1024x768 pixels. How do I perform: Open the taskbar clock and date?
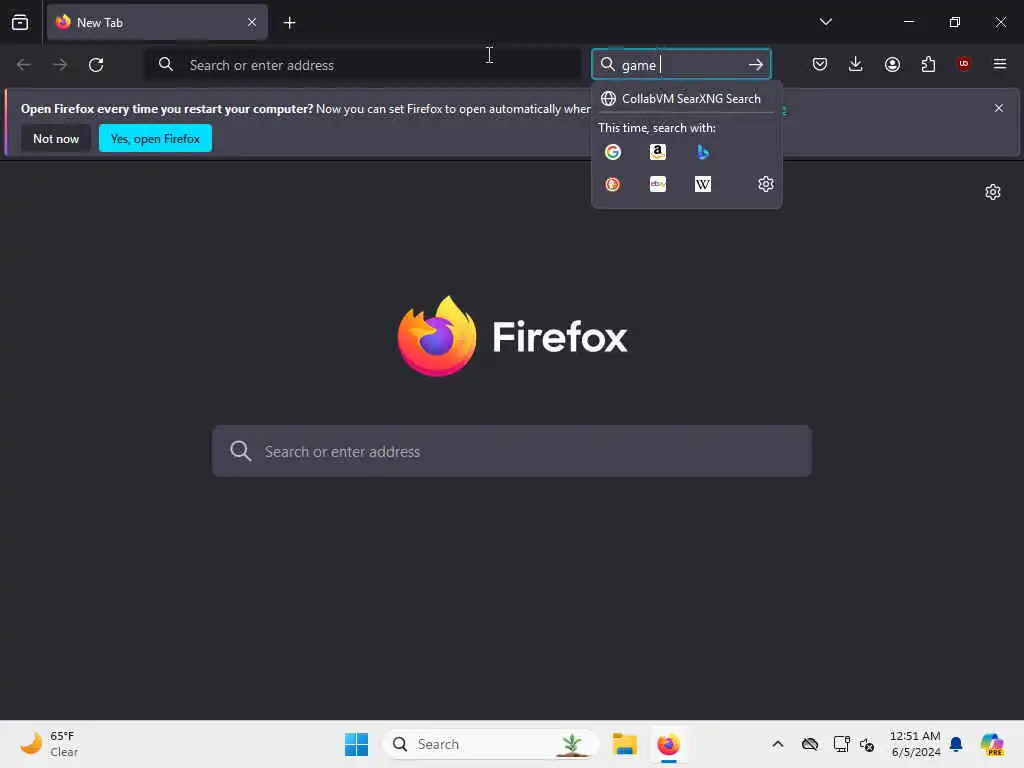pyautogui.click(x=915, y=744)
